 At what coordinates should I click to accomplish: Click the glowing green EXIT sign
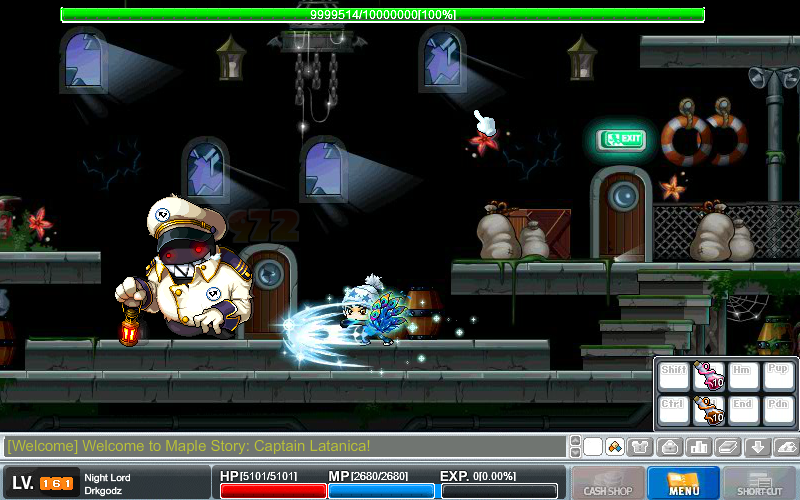[x=622, y=139]
